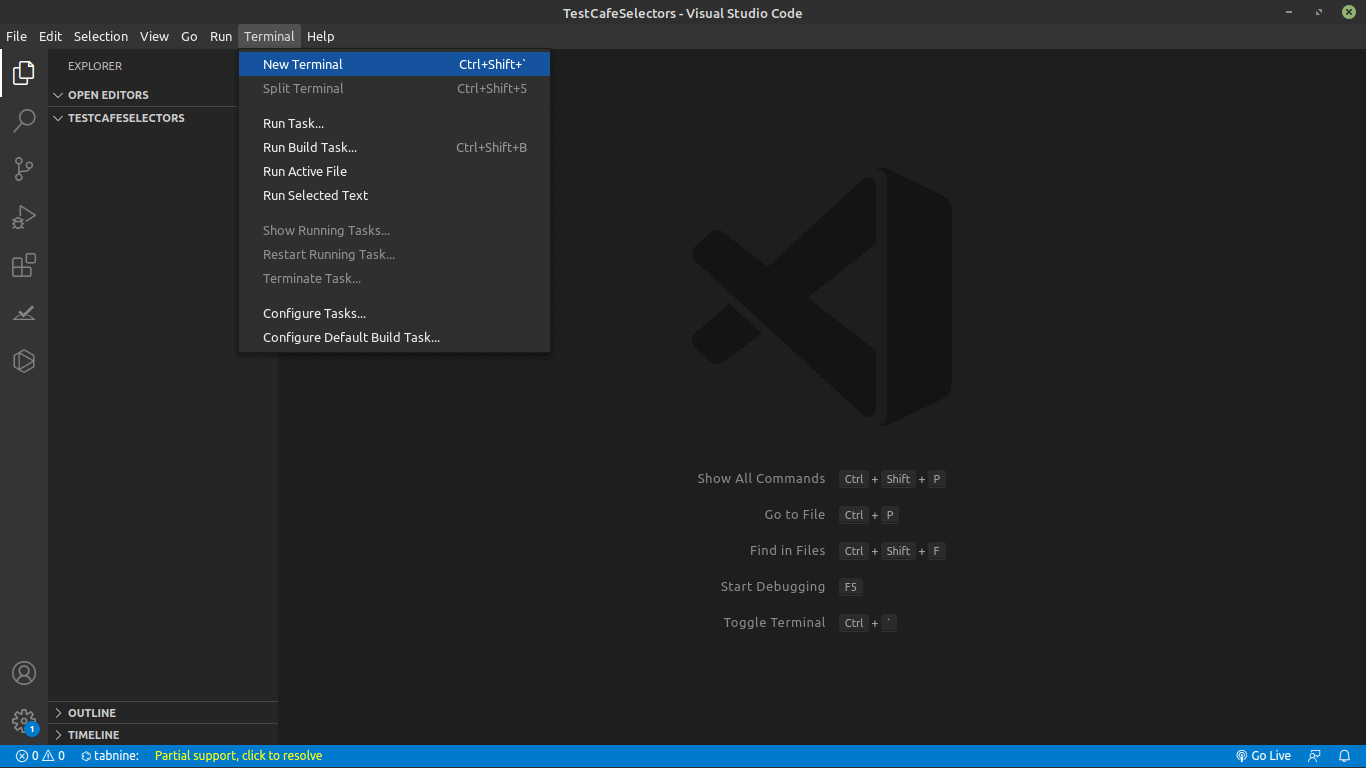Viewport: 1366px width, 768px height.
Task: Open the Explorer view in the activity bar
Action: point(24,72)
